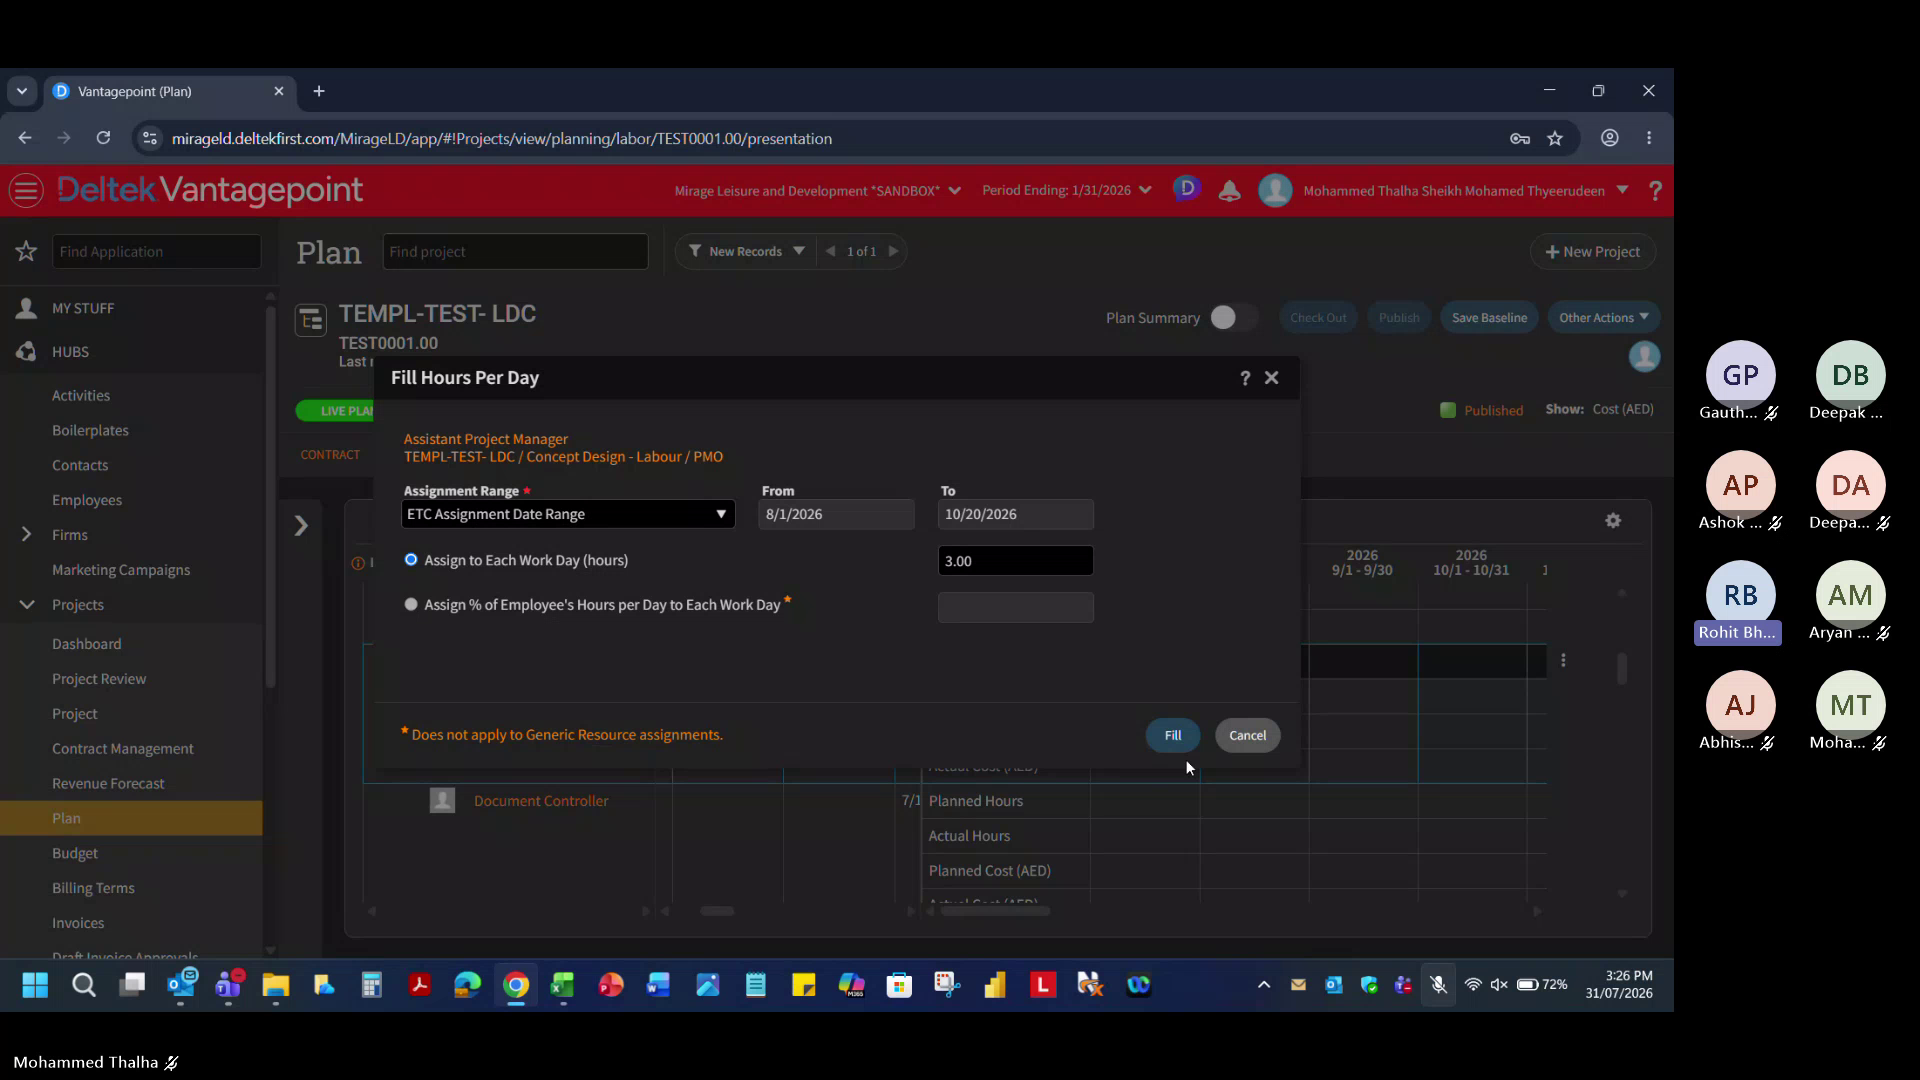This screenshot has width=1920, height=1080.
Task: Expand the Firms navigation item
Action: [27, 535]
